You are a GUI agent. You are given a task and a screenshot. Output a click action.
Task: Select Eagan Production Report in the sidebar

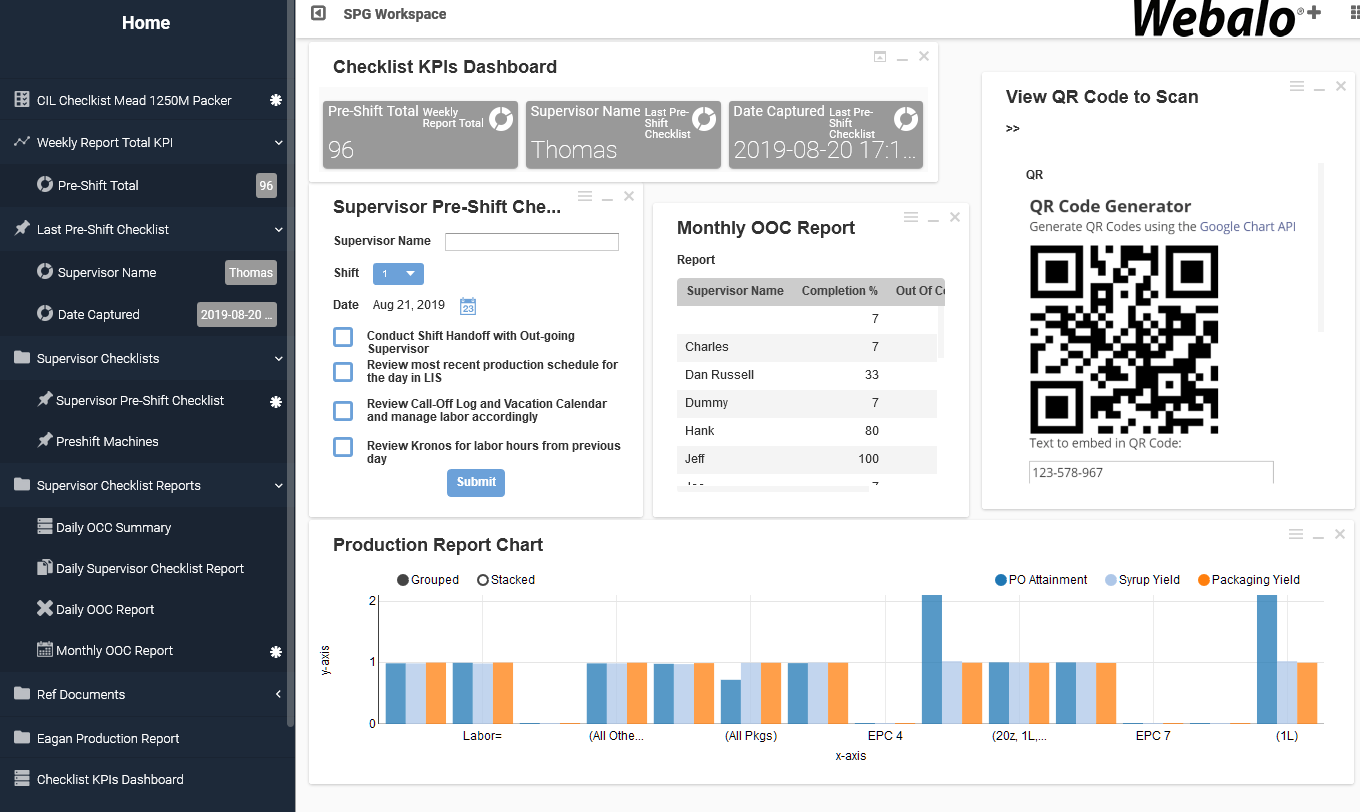[108, 739]
